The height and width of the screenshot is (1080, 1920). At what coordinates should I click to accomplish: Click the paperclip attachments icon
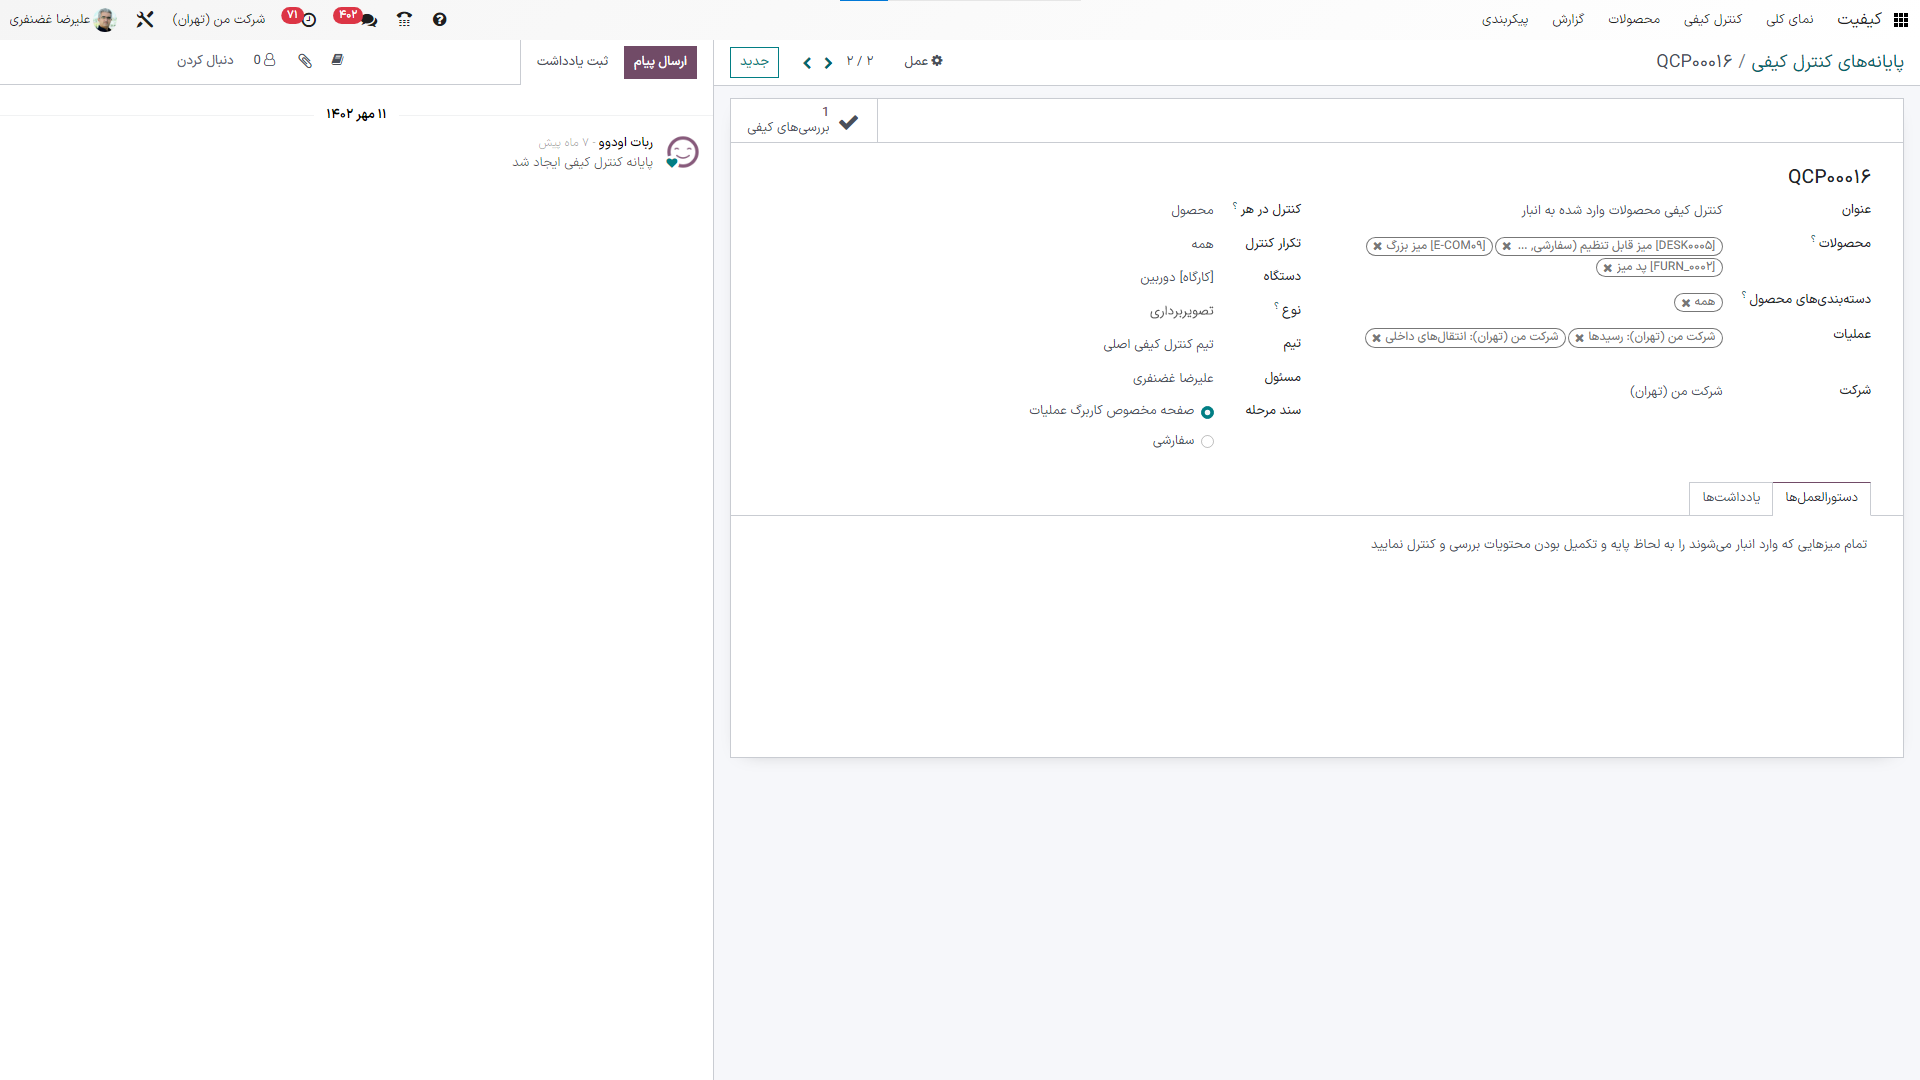point(305,61)
